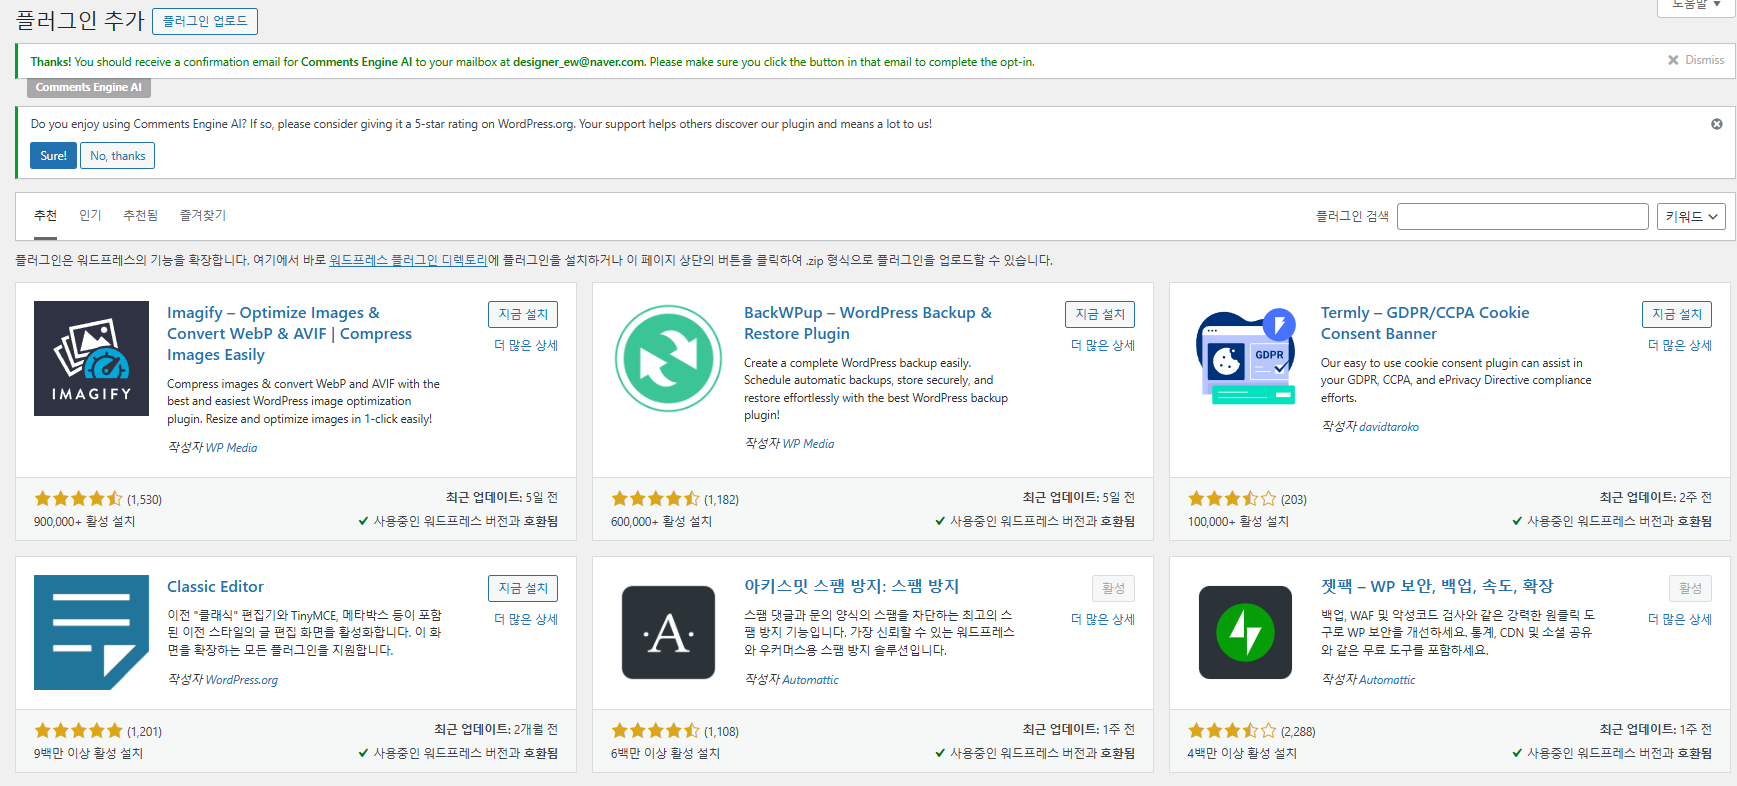
Task: View more details for Classic Editor
Action: point(526,619)
